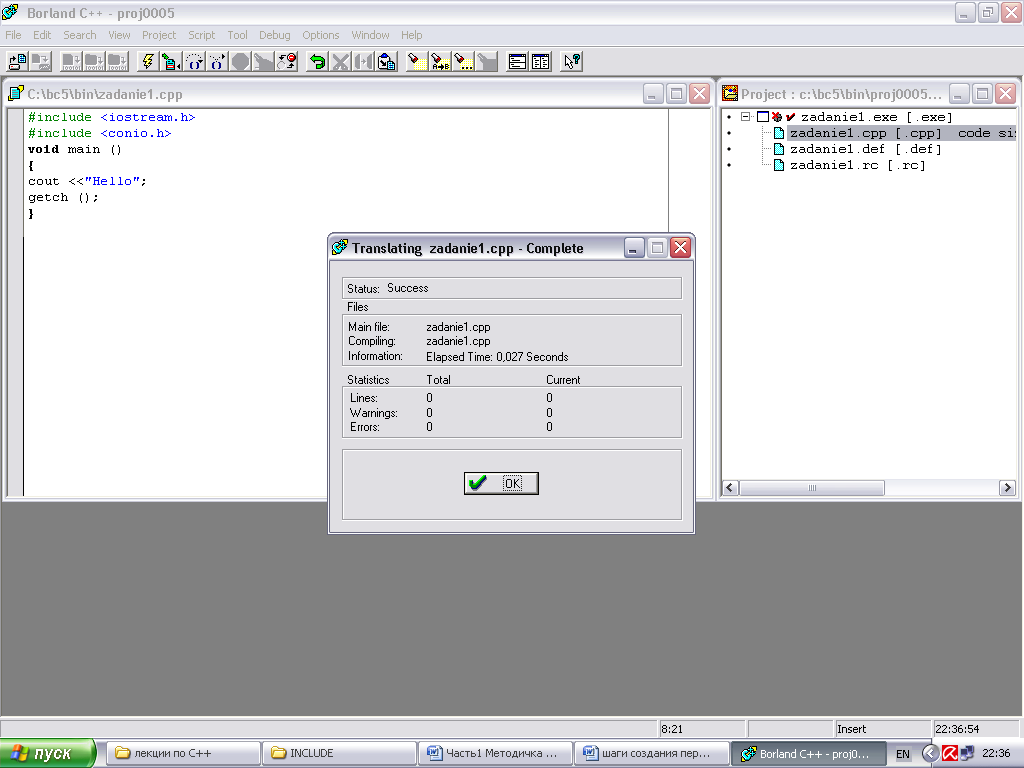
Task: Click the Toggle Breakpoint icon
Action: (x=287, y=61)
